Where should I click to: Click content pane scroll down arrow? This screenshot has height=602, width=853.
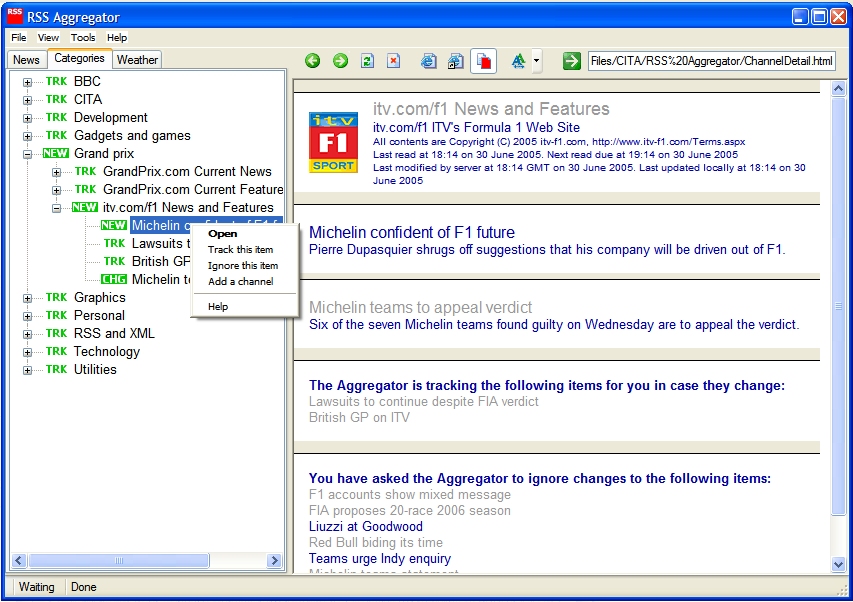coord(838,564)
